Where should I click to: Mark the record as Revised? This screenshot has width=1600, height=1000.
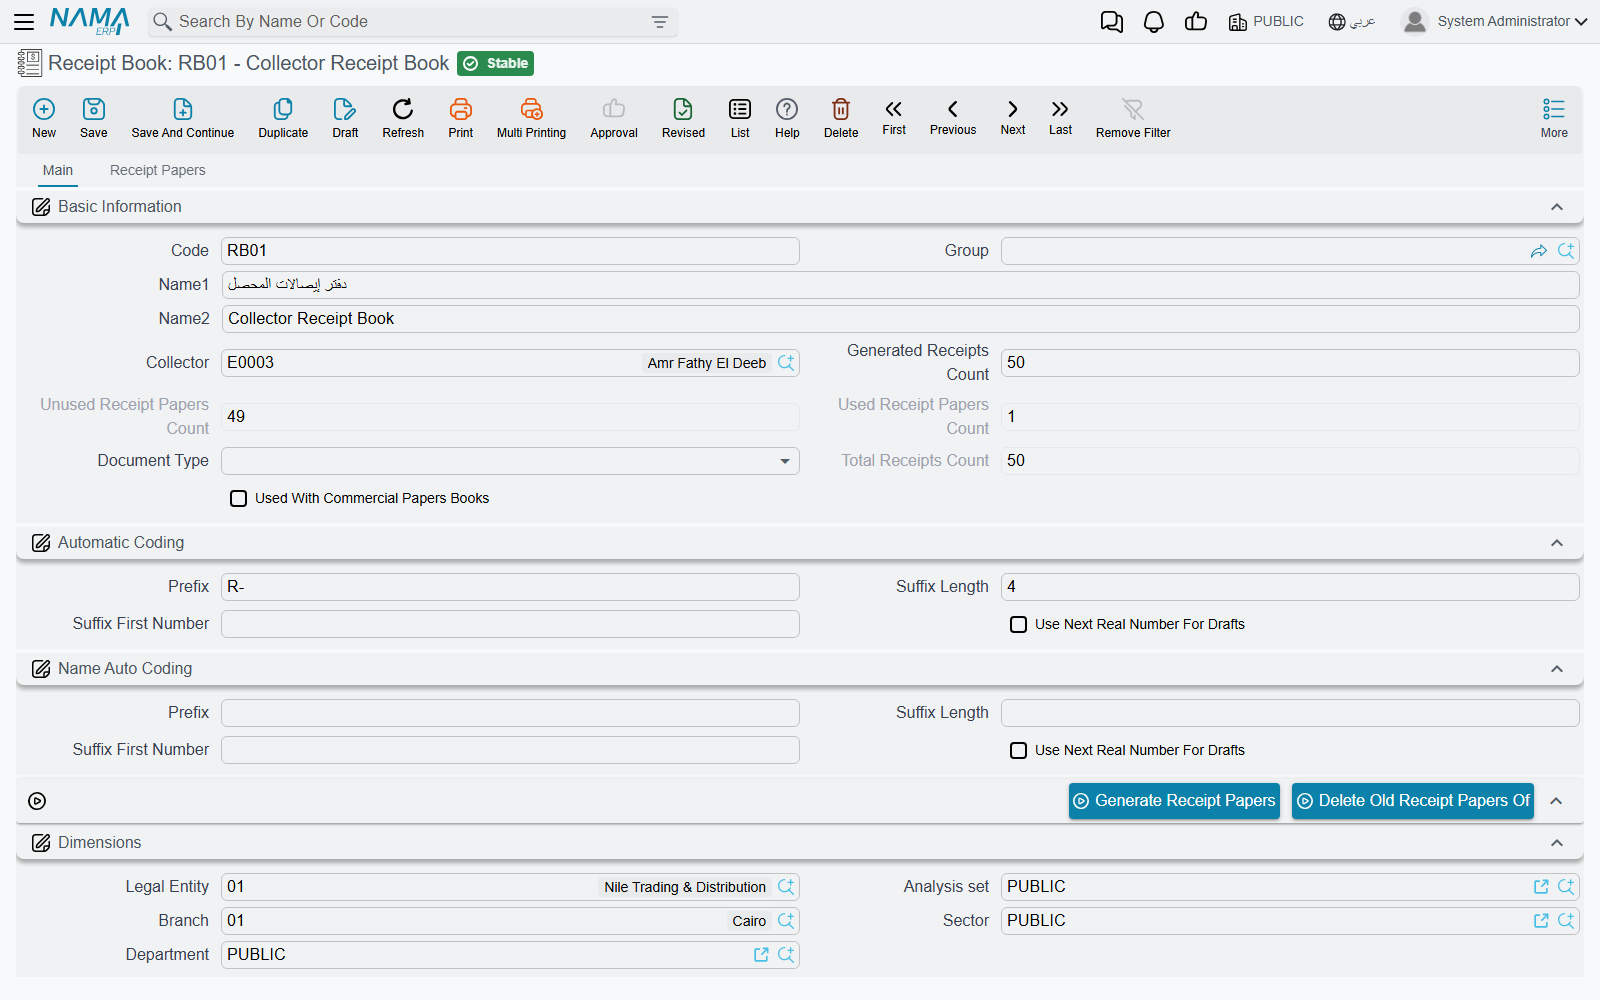pyautogui.click(x=683, y=117)
